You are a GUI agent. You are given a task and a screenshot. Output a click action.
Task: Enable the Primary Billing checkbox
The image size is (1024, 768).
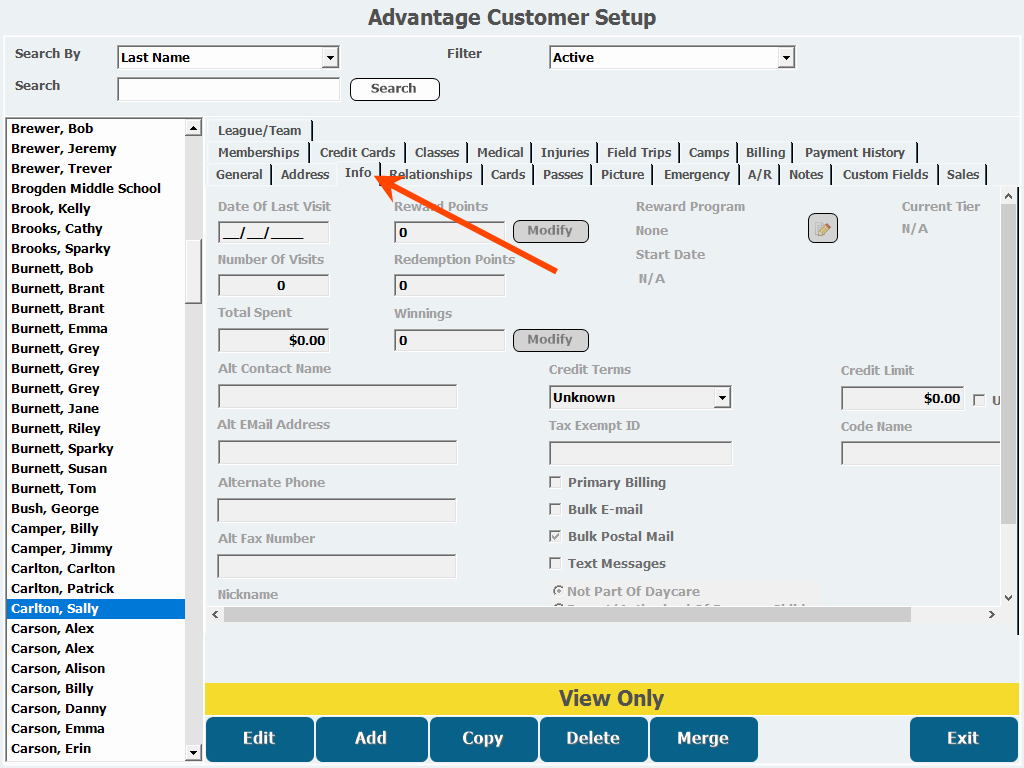[x=555, y=483]
